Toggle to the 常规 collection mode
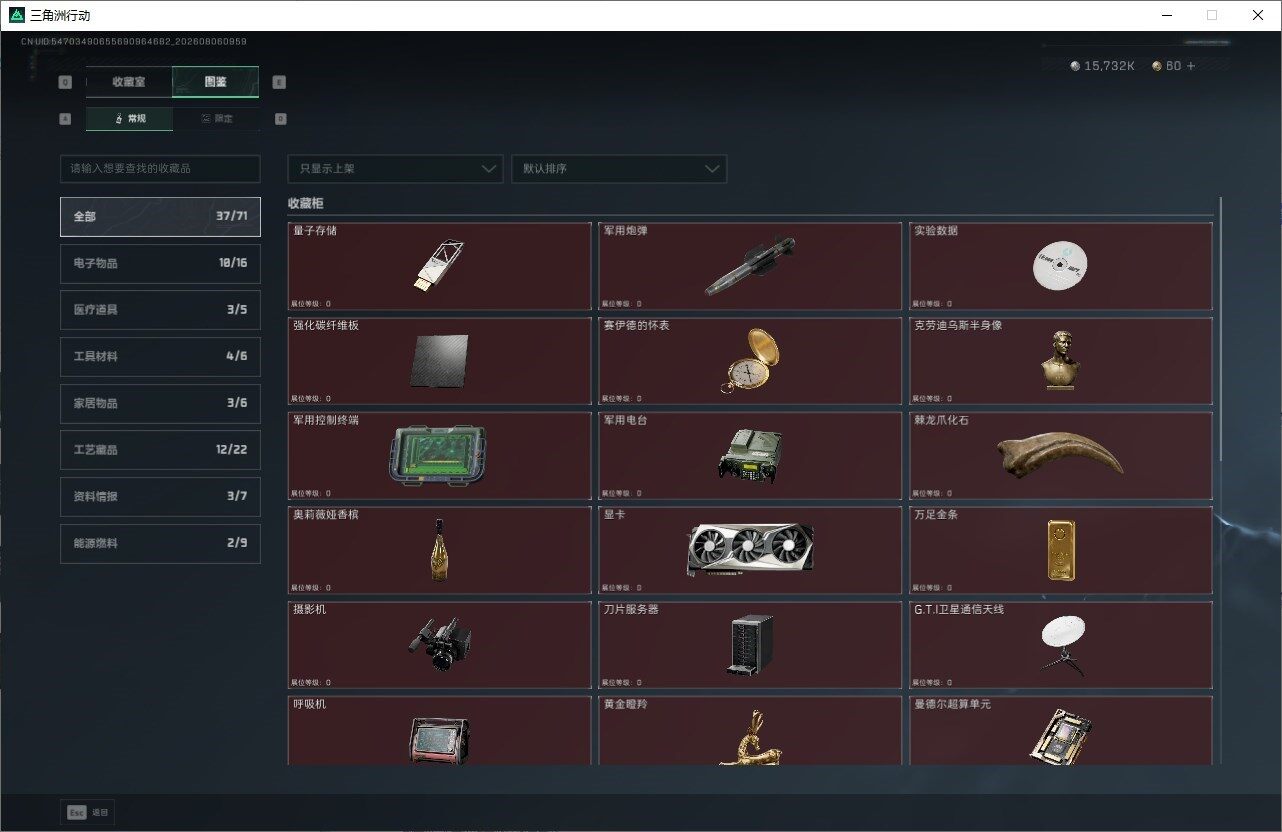 coord(129,119)
